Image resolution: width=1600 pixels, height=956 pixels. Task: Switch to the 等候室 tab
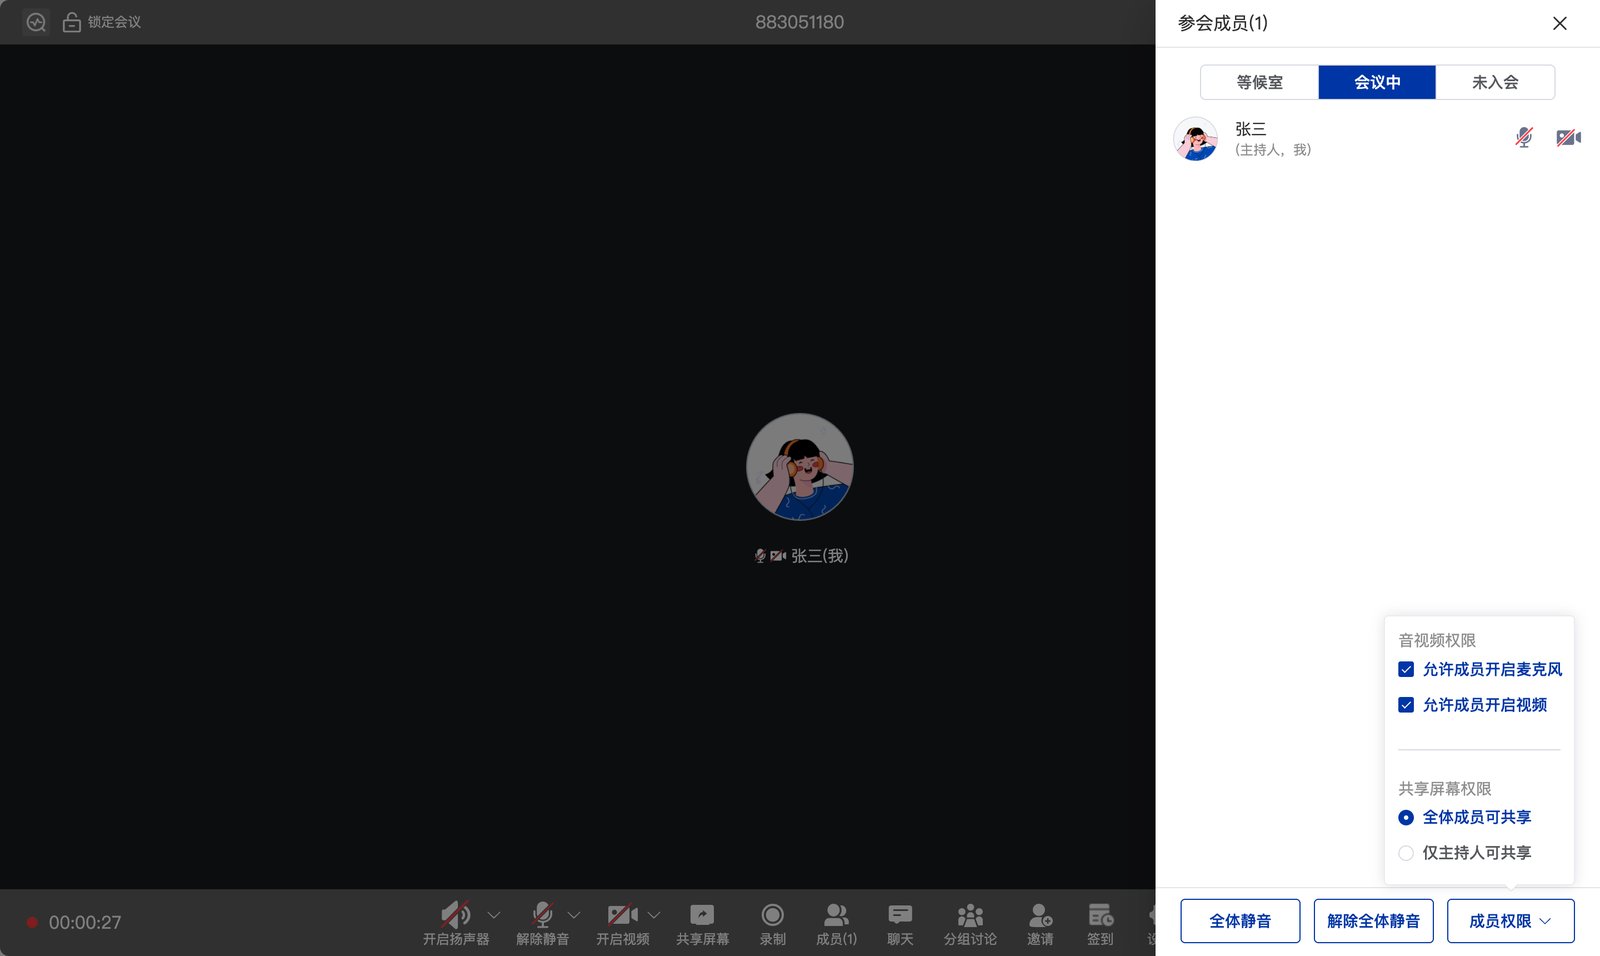[x=1259, y=82]
